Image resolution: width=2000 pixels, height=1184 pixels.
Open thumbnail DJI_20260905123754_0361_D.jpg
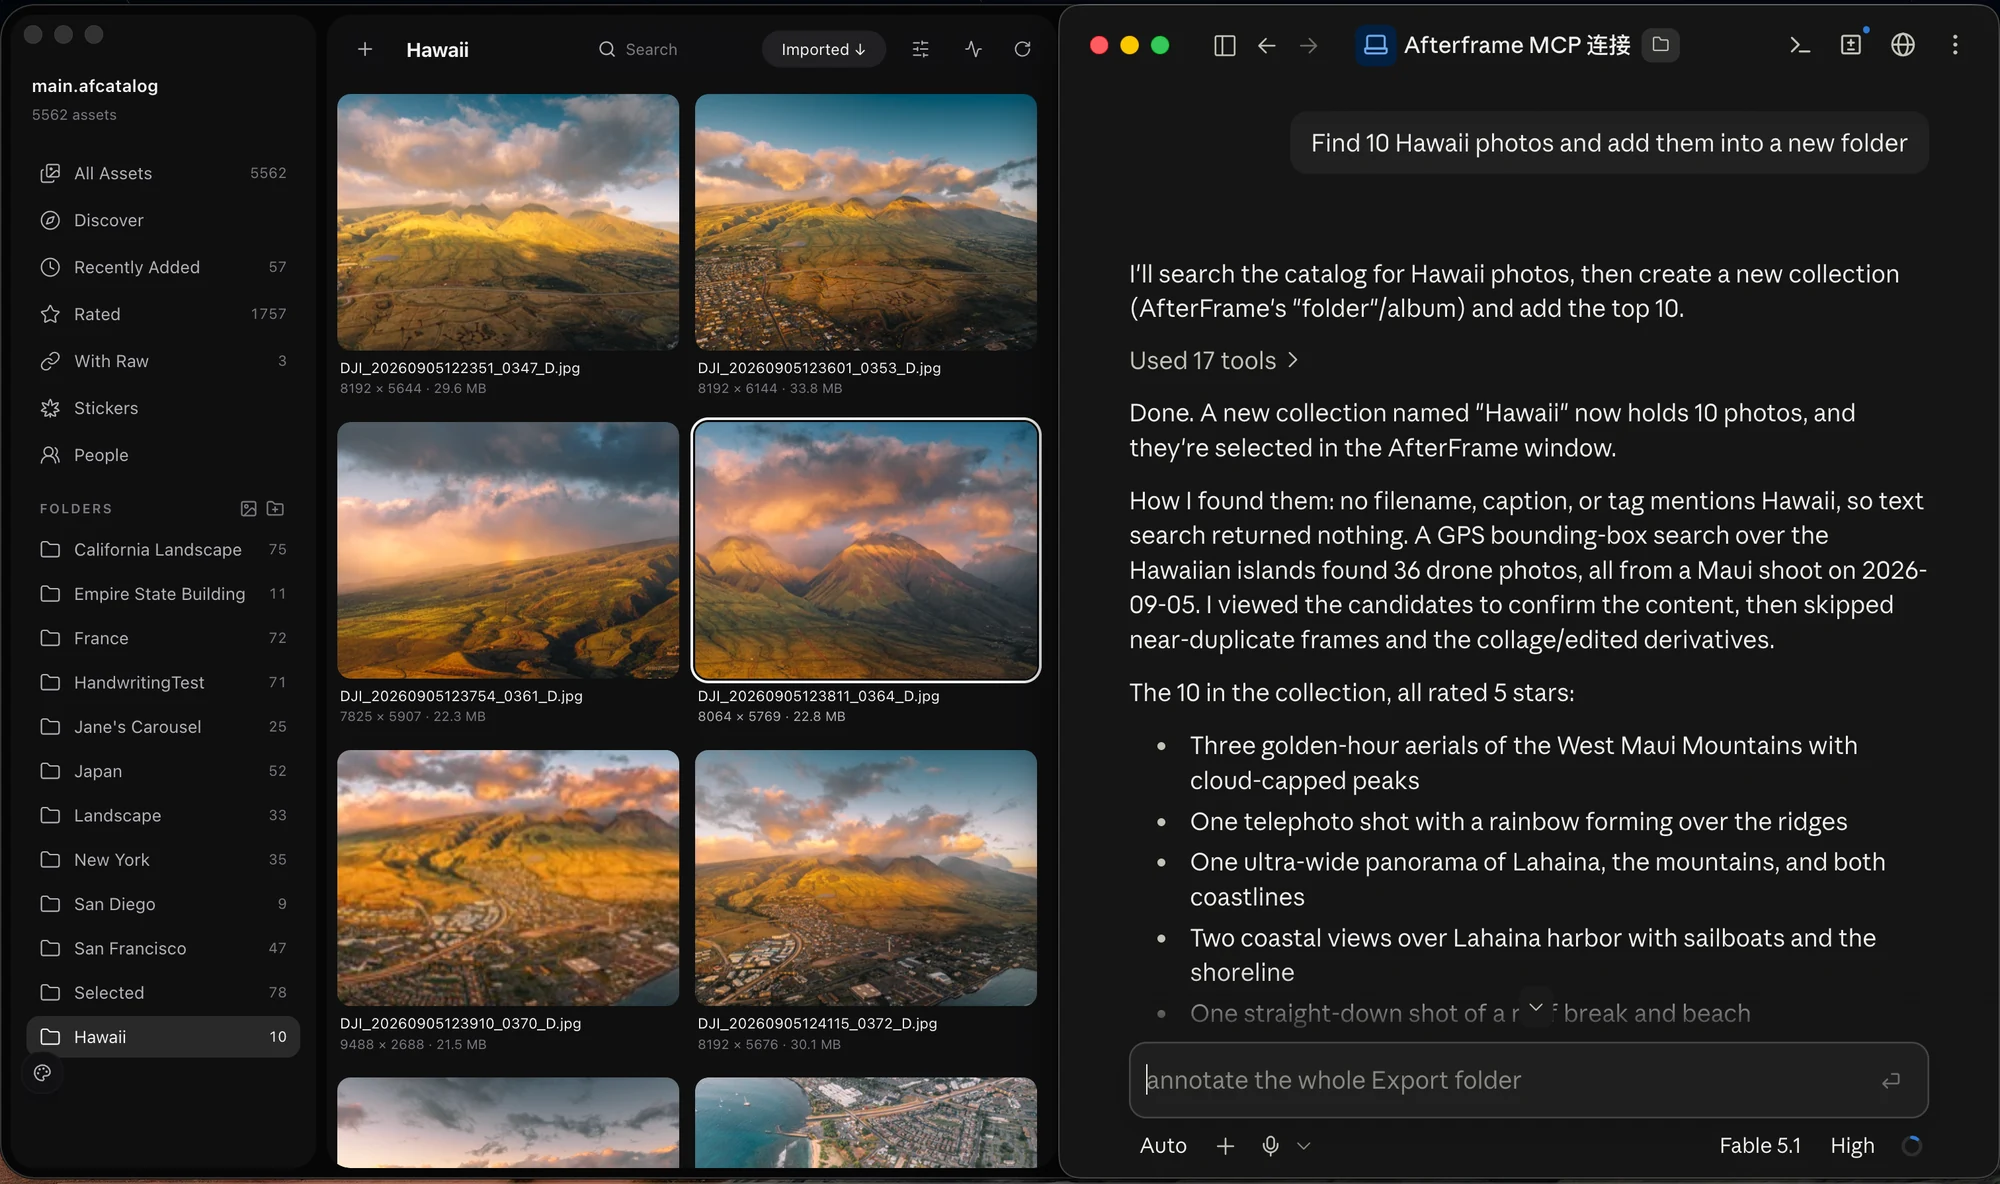pos(508,550)
